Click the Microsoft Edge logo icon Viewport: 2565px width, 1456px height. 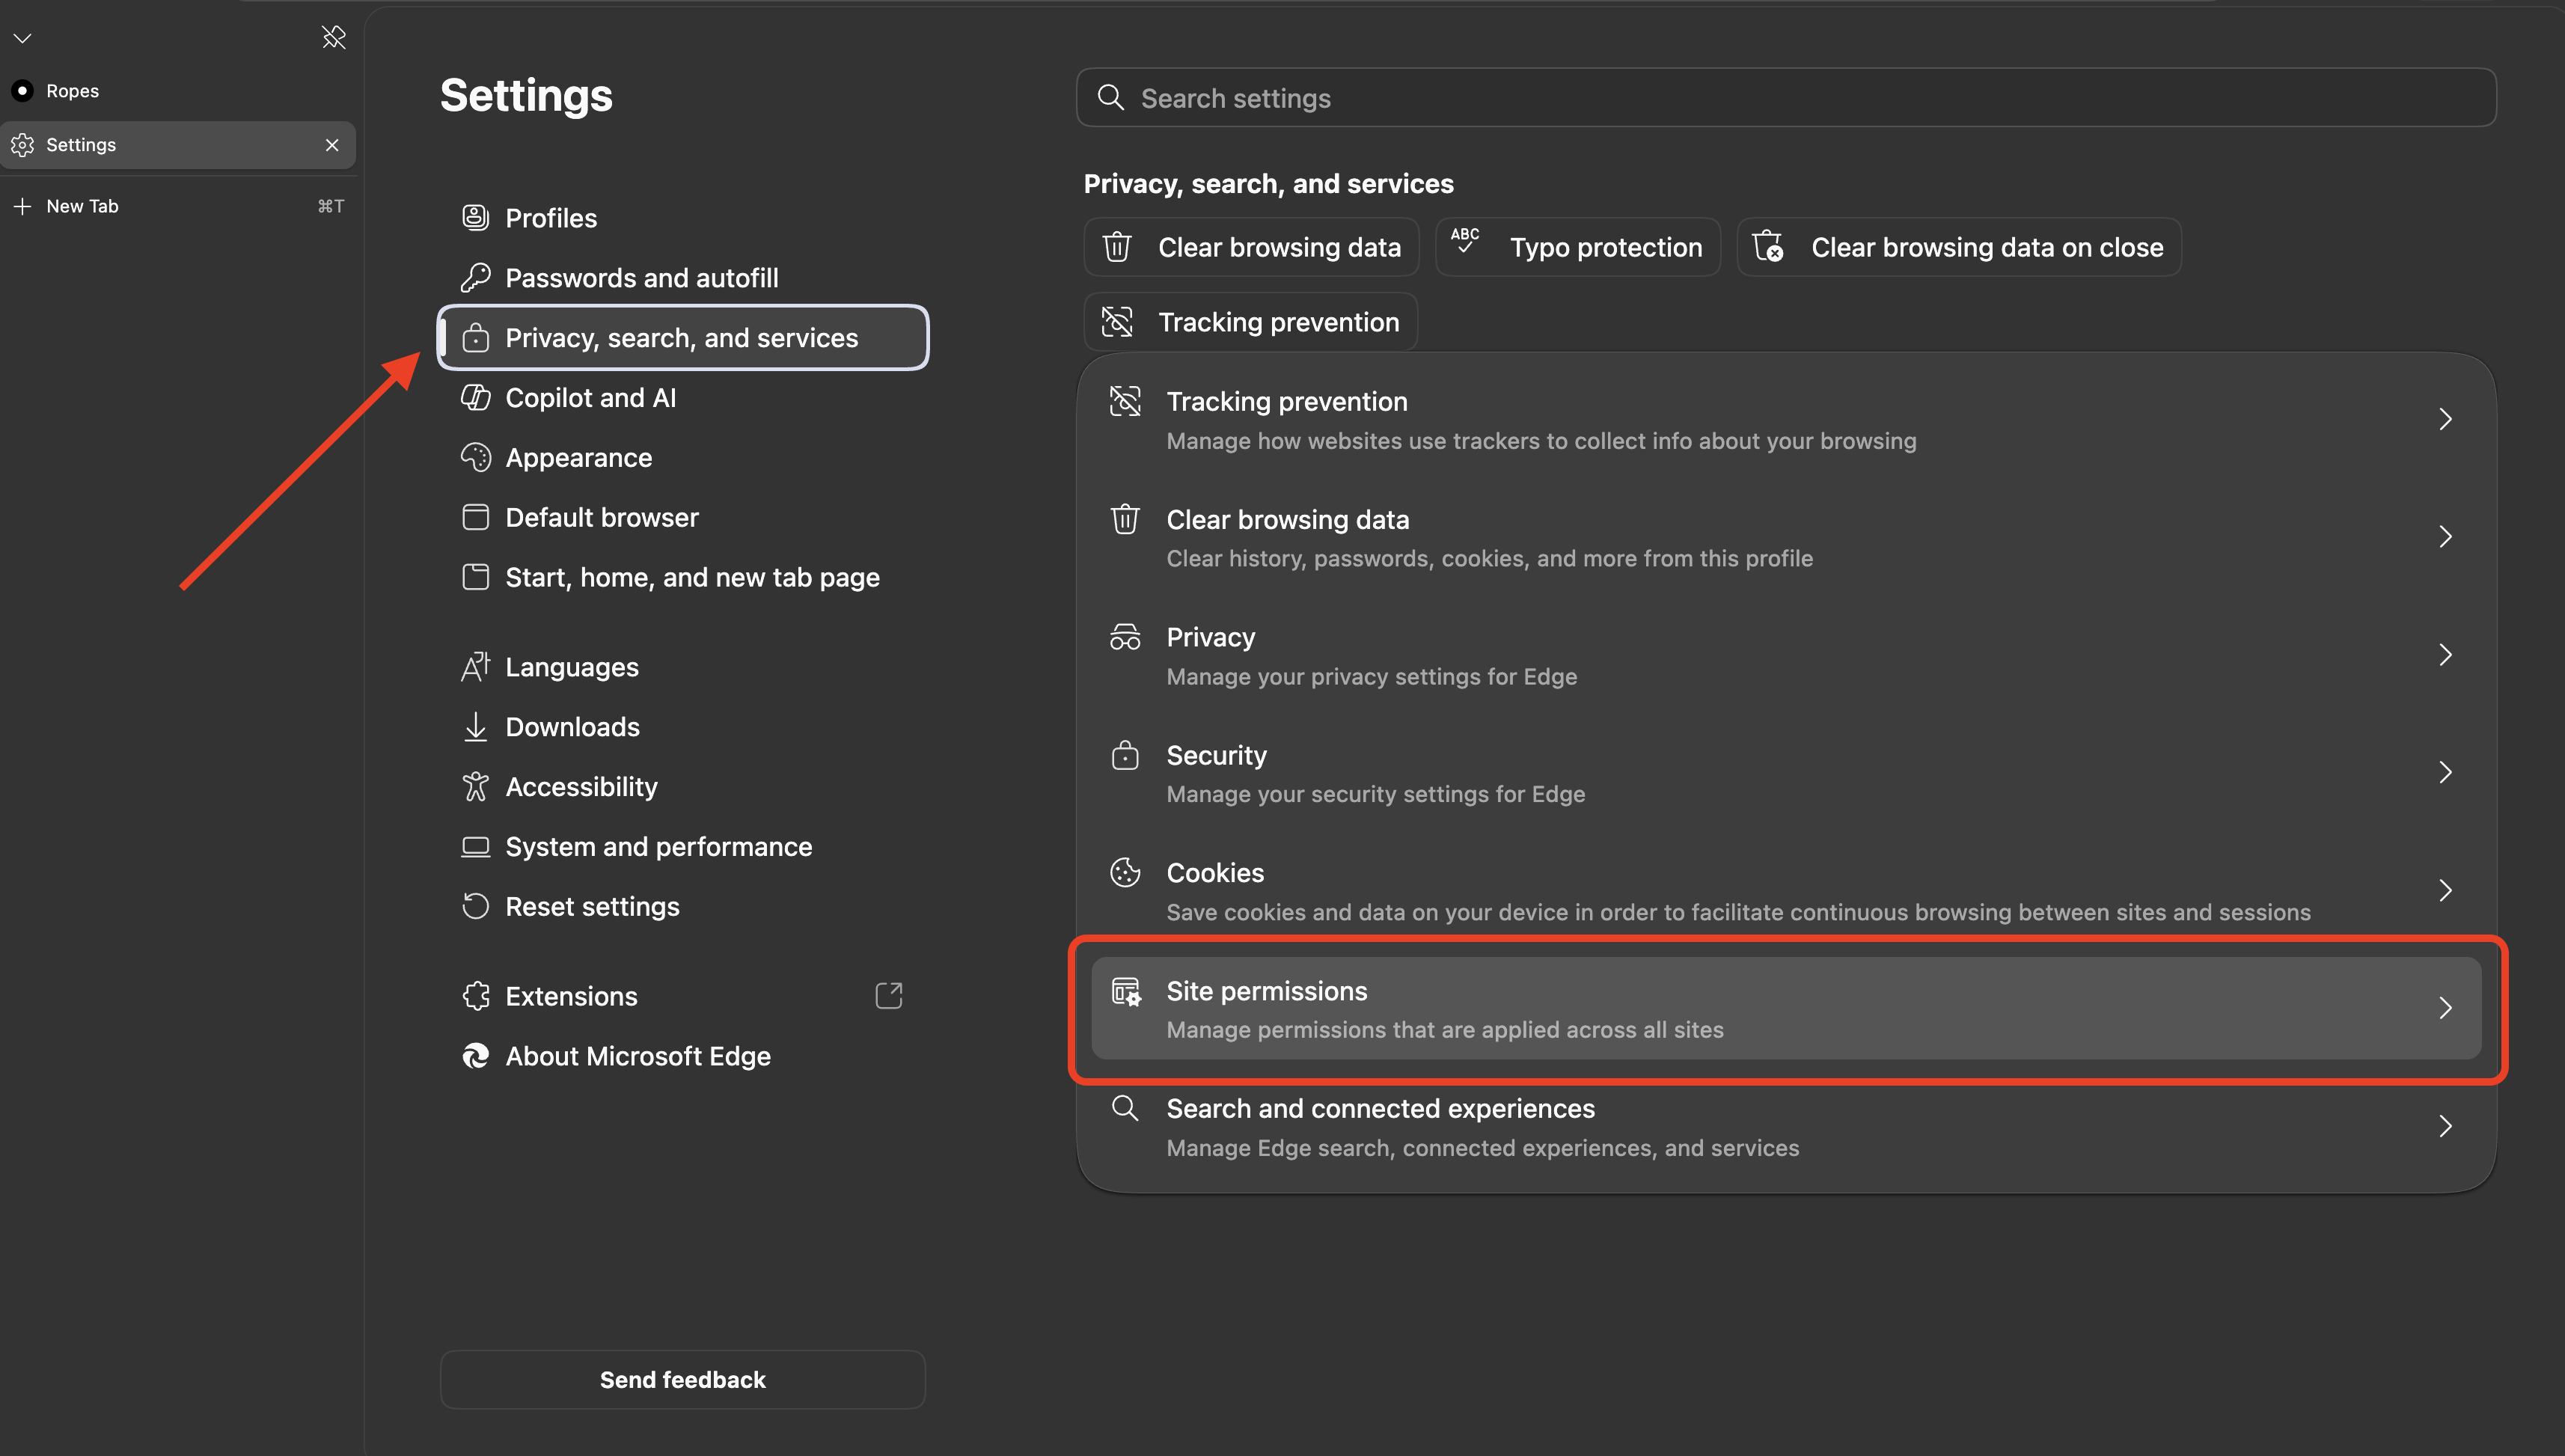coord(475,1056)
